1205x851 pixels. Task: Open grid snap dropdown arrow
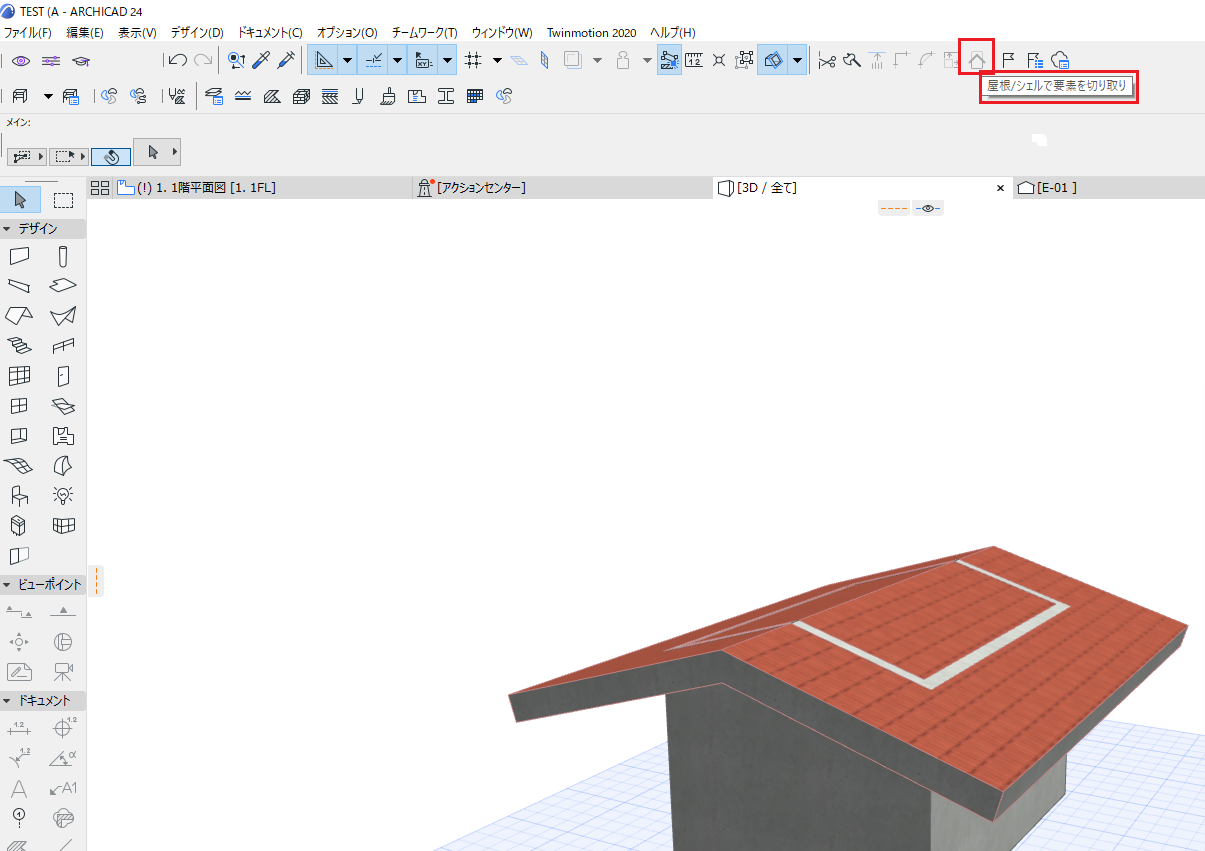pyautogui.click(x=497, y=61)
